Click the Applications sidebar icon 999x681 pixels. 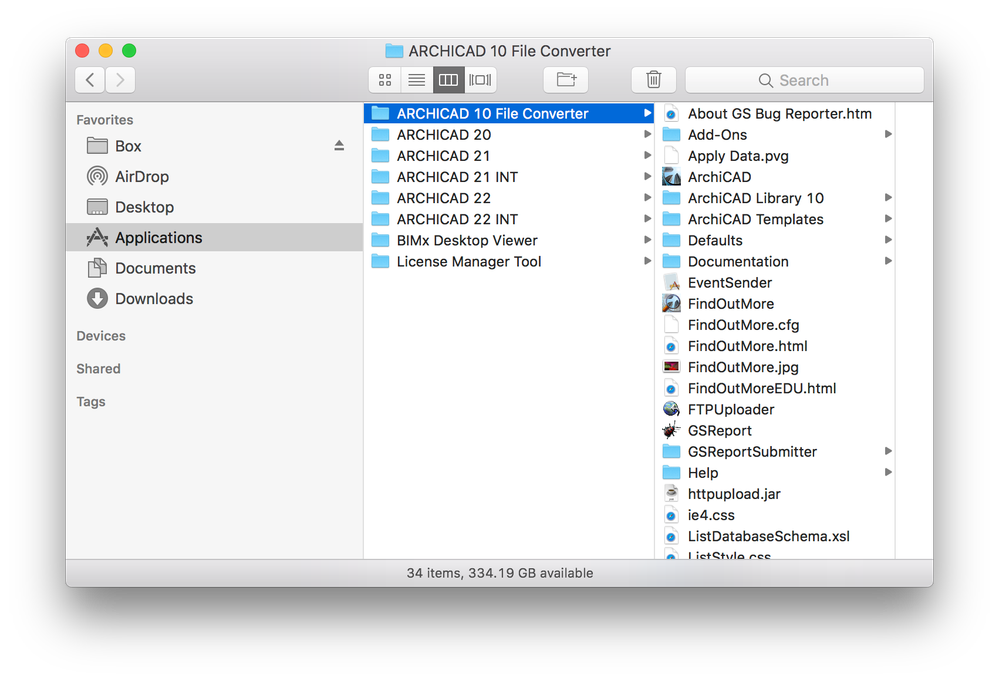97,237
